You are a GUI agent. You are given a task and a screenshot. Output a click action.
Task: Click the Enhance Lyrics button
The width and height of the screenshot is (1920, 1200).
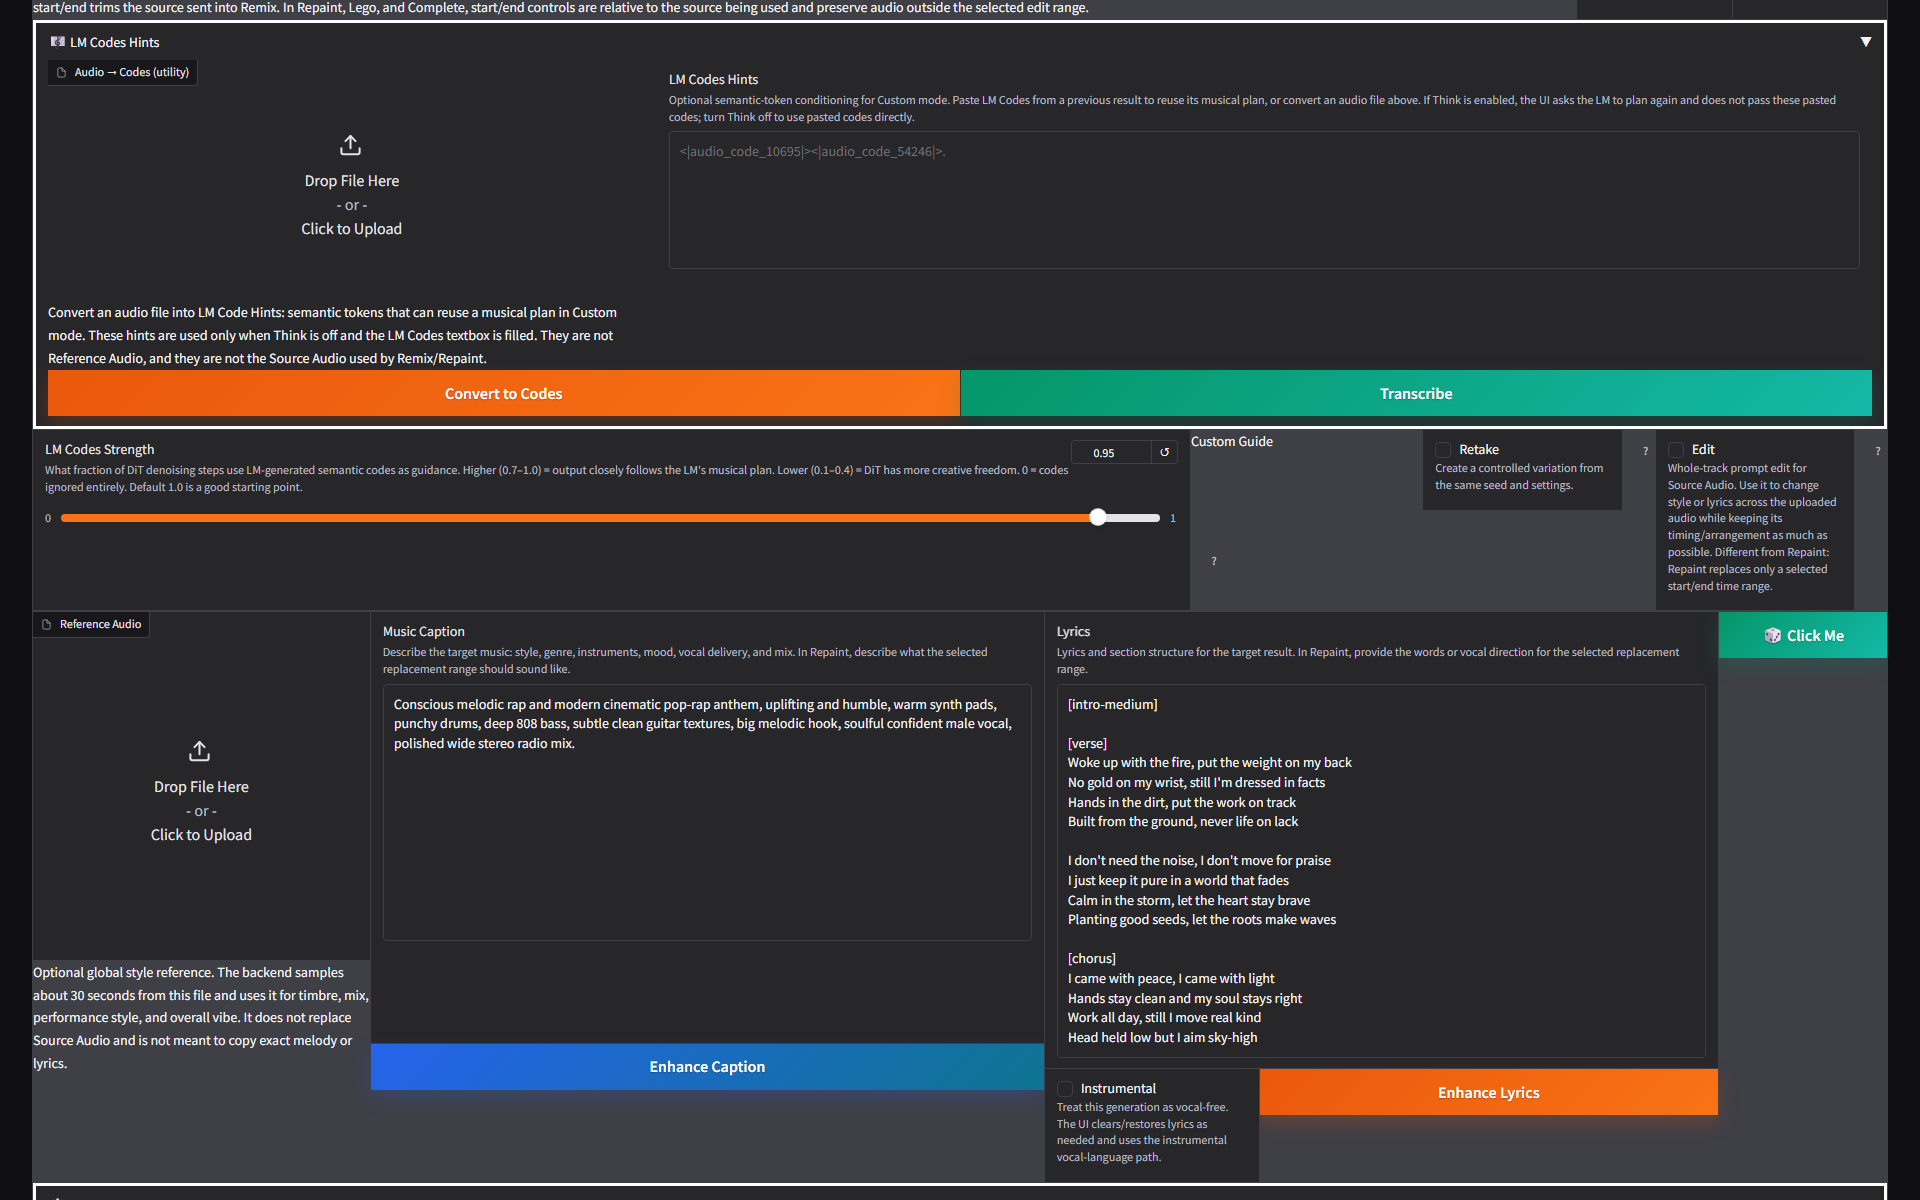tap(1488, 1093)
